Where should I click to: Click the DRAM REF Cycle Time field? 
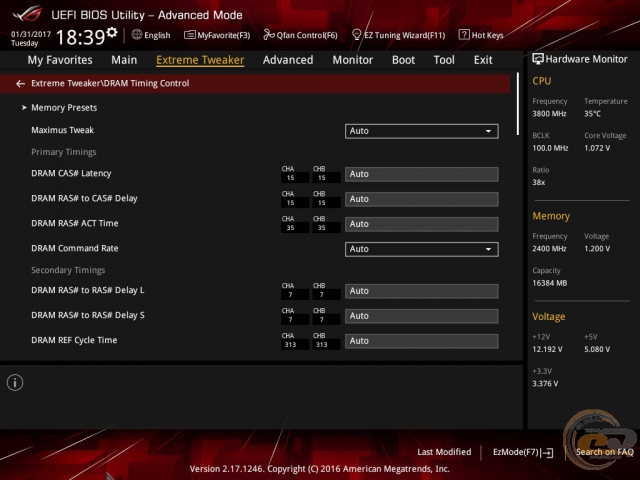pyautogui.click(x=422, y=341)
